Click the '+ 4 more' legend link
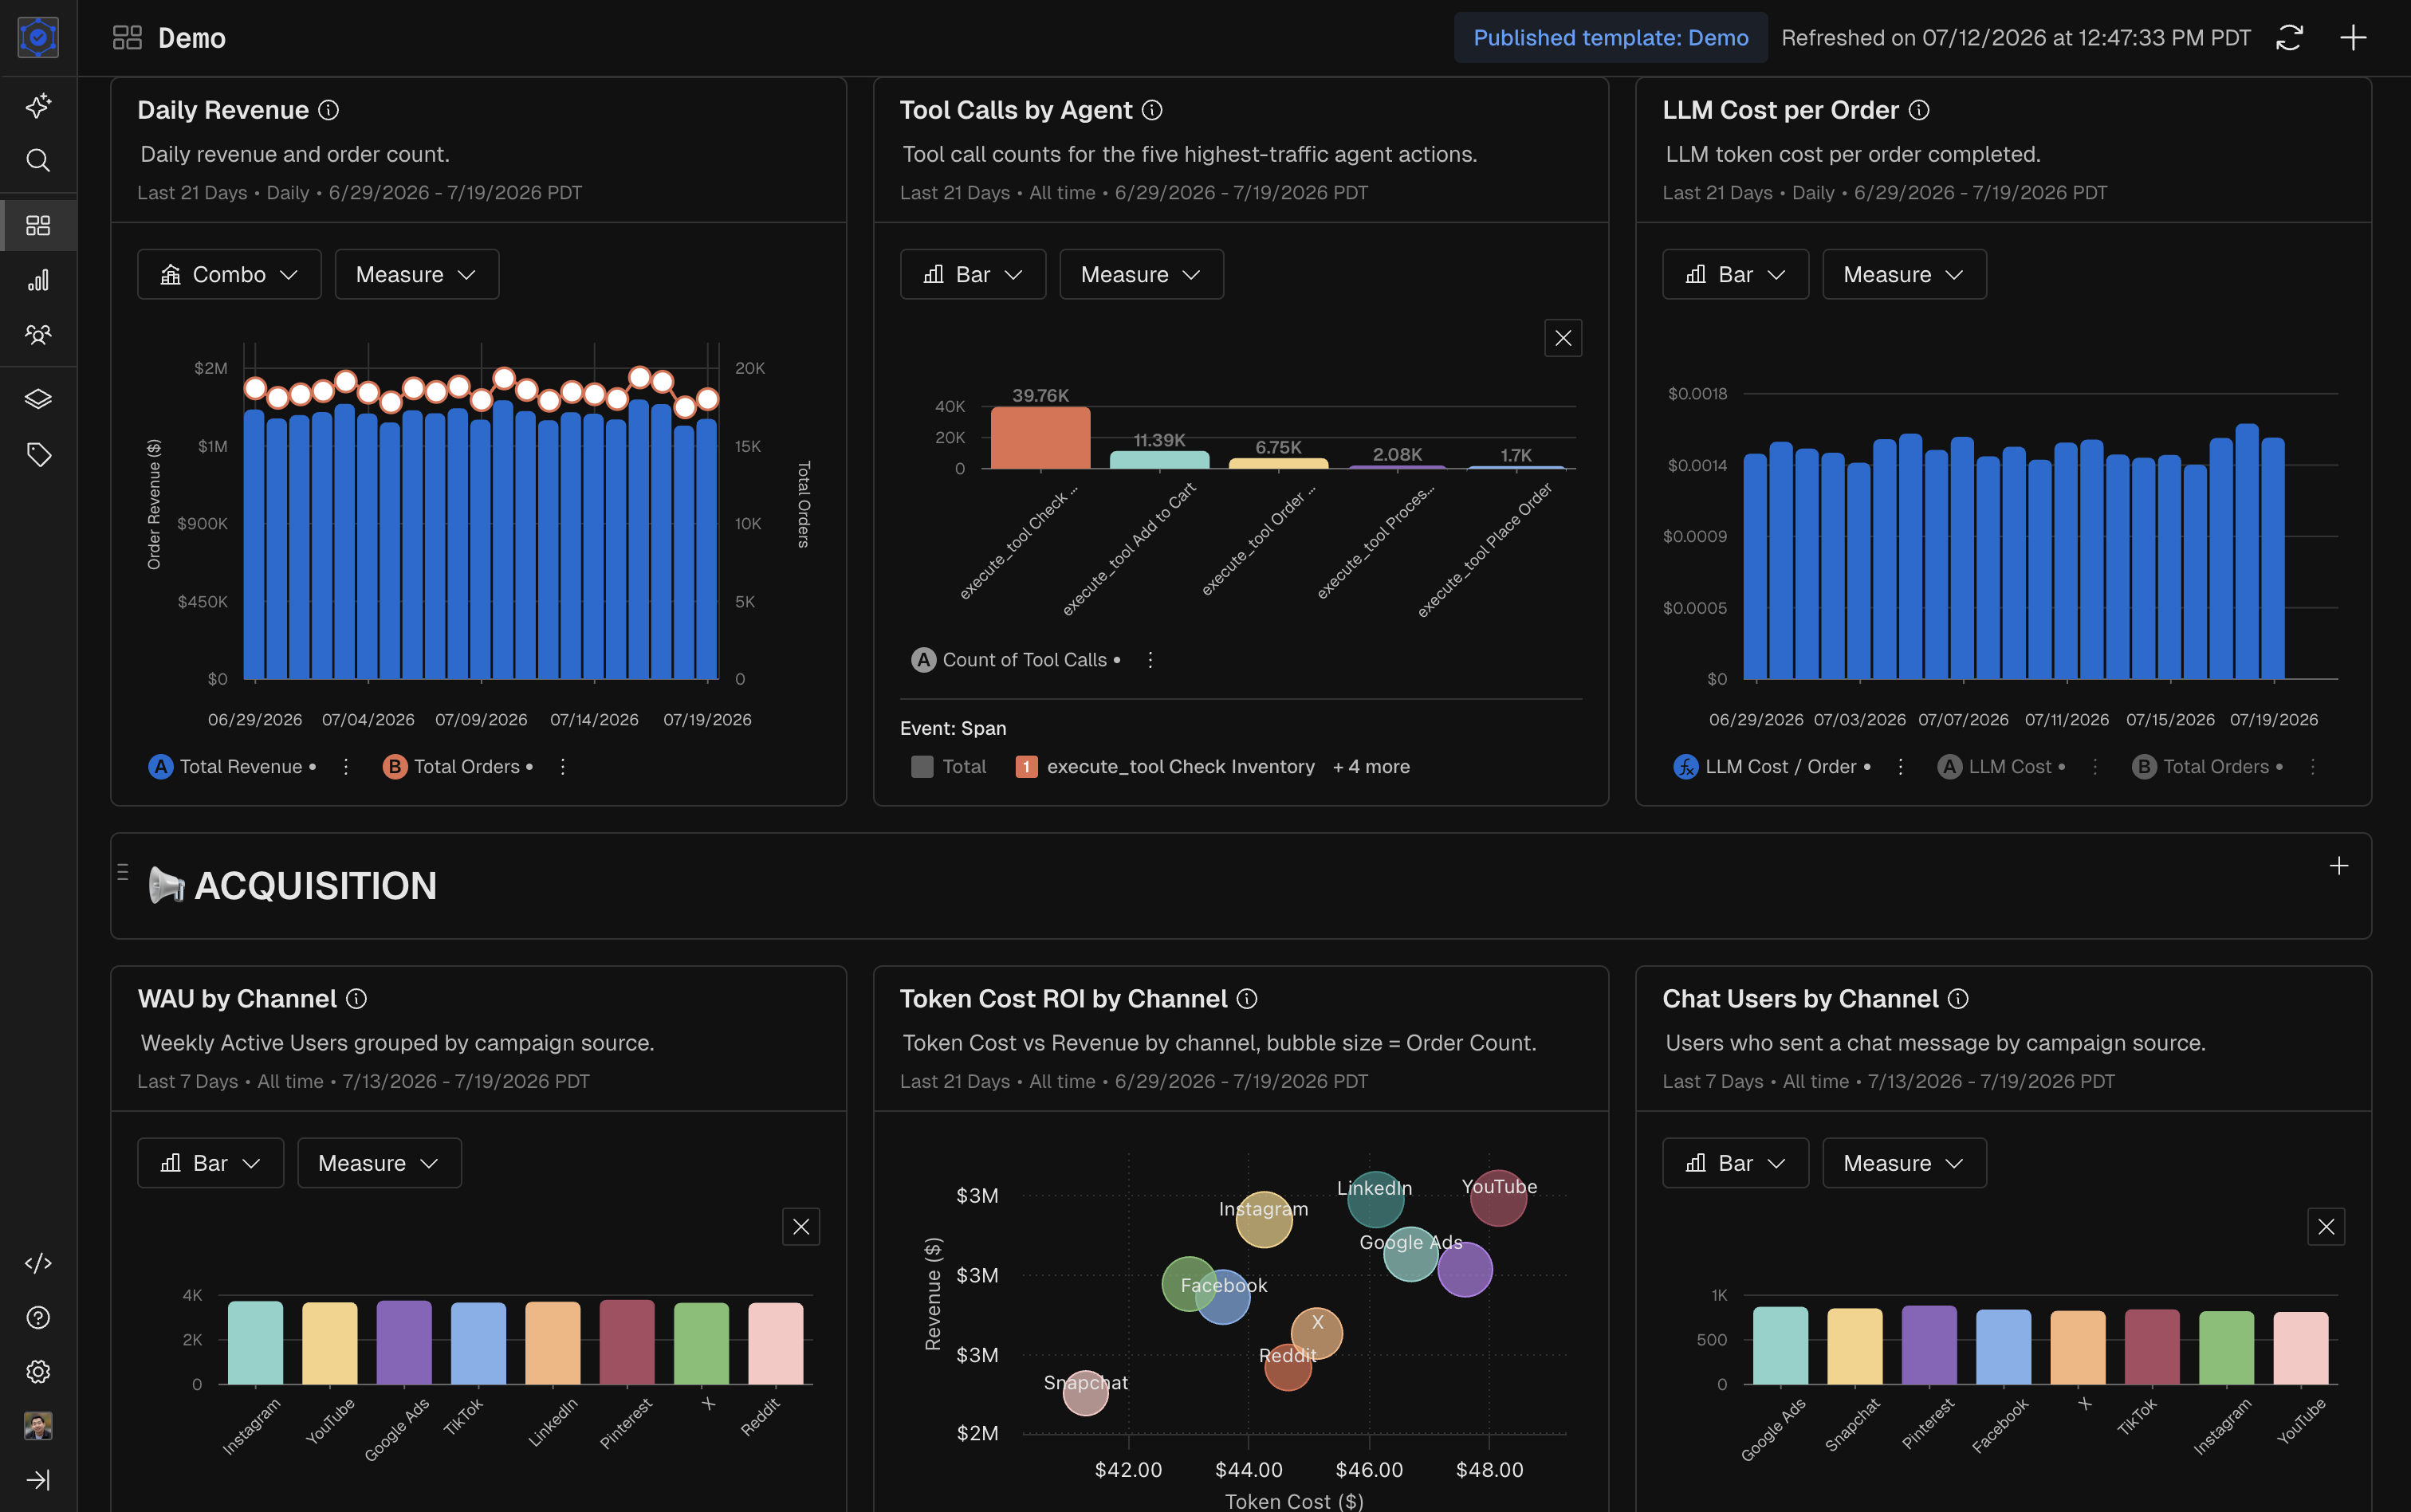The height and width of the screenshot is (1512, 2411). [x=1371, y=767]
